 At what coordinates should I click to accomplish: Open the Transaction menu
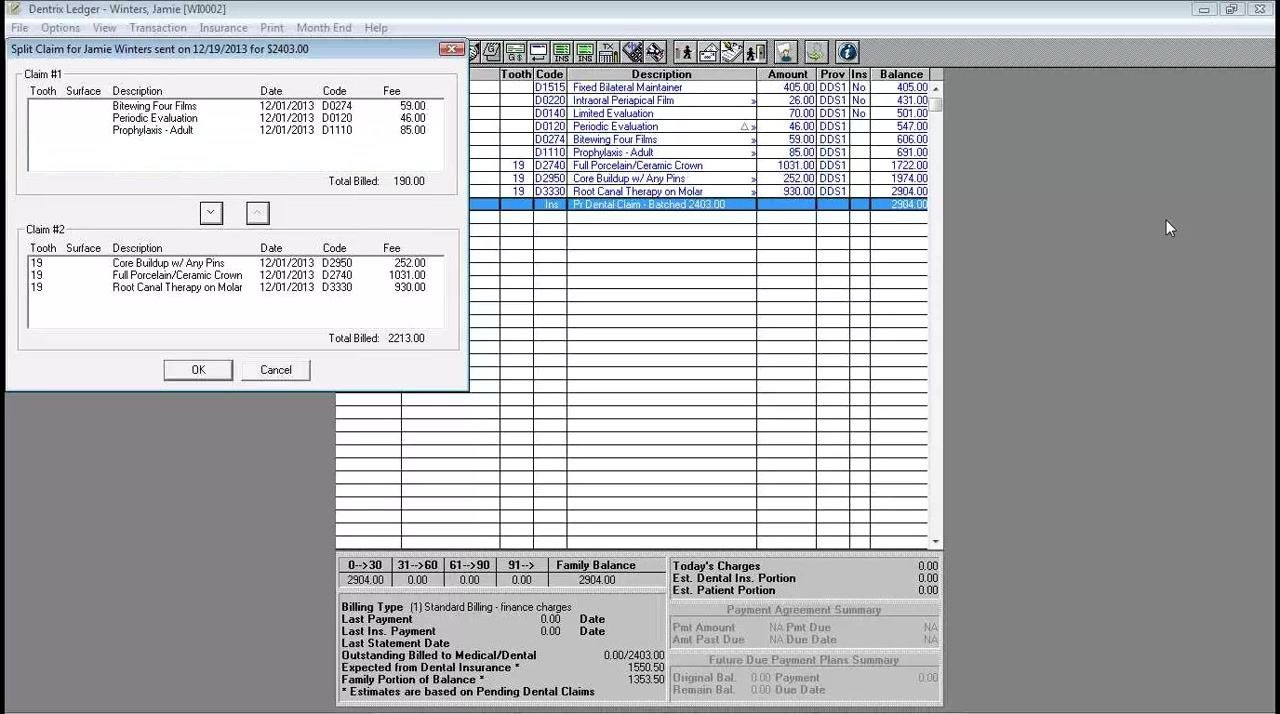click(158, 28)
